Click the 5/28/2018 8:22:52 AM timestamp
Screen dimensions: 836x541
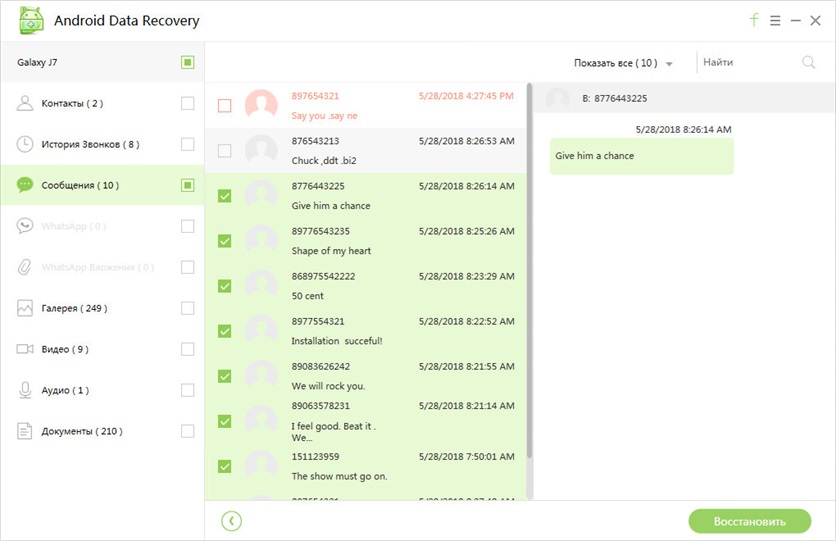[x=467, y=321]
